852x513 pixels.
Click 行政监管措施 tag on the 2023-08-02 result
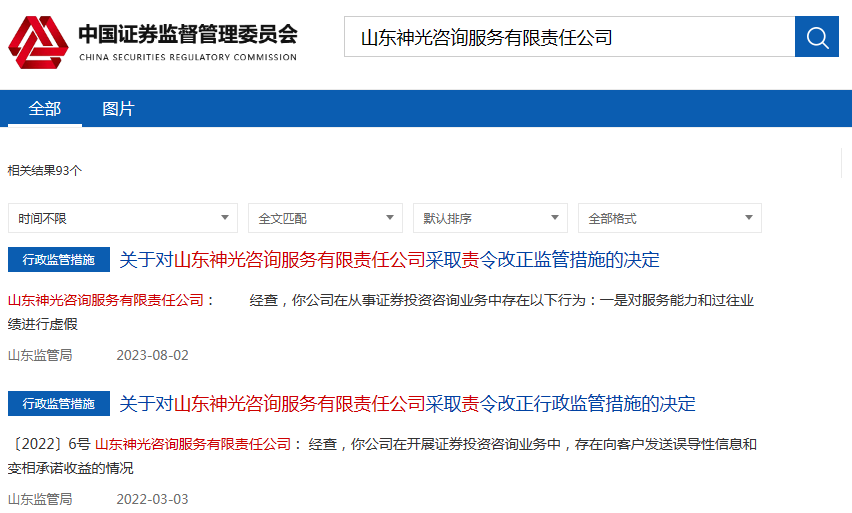click(59, 260)
